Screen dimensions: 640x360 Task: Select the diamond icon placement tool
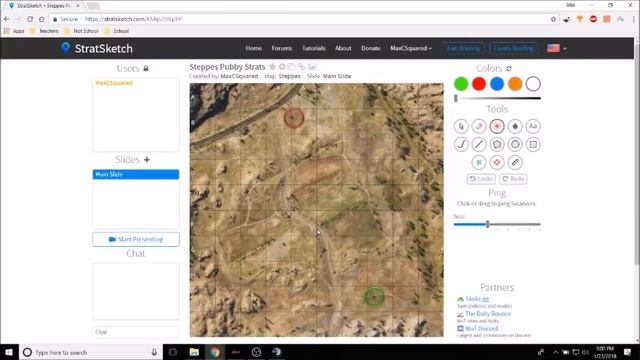pyautogui.click(x=515, y=126)
